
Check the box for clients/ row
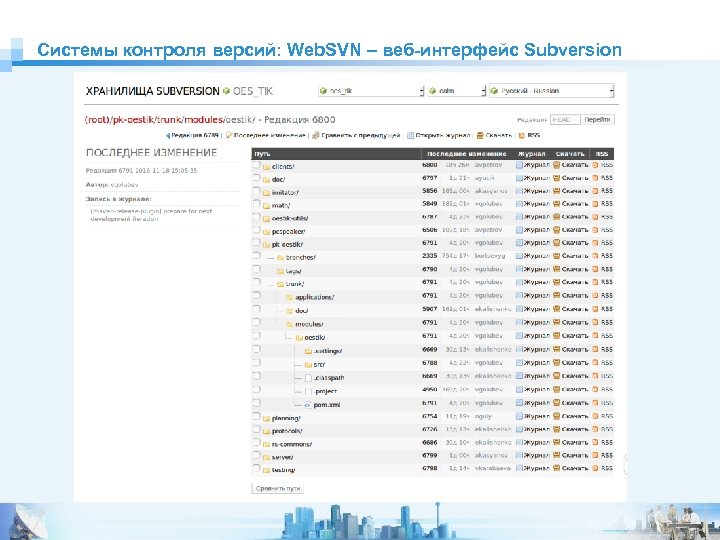click(257, 165)
